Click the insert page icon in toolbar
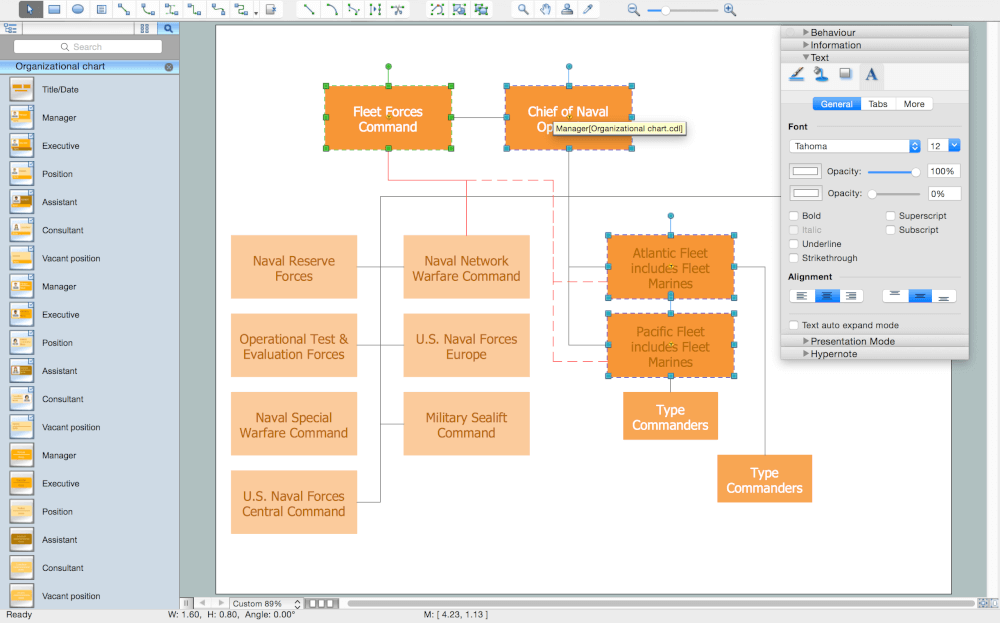 point(271,9)
